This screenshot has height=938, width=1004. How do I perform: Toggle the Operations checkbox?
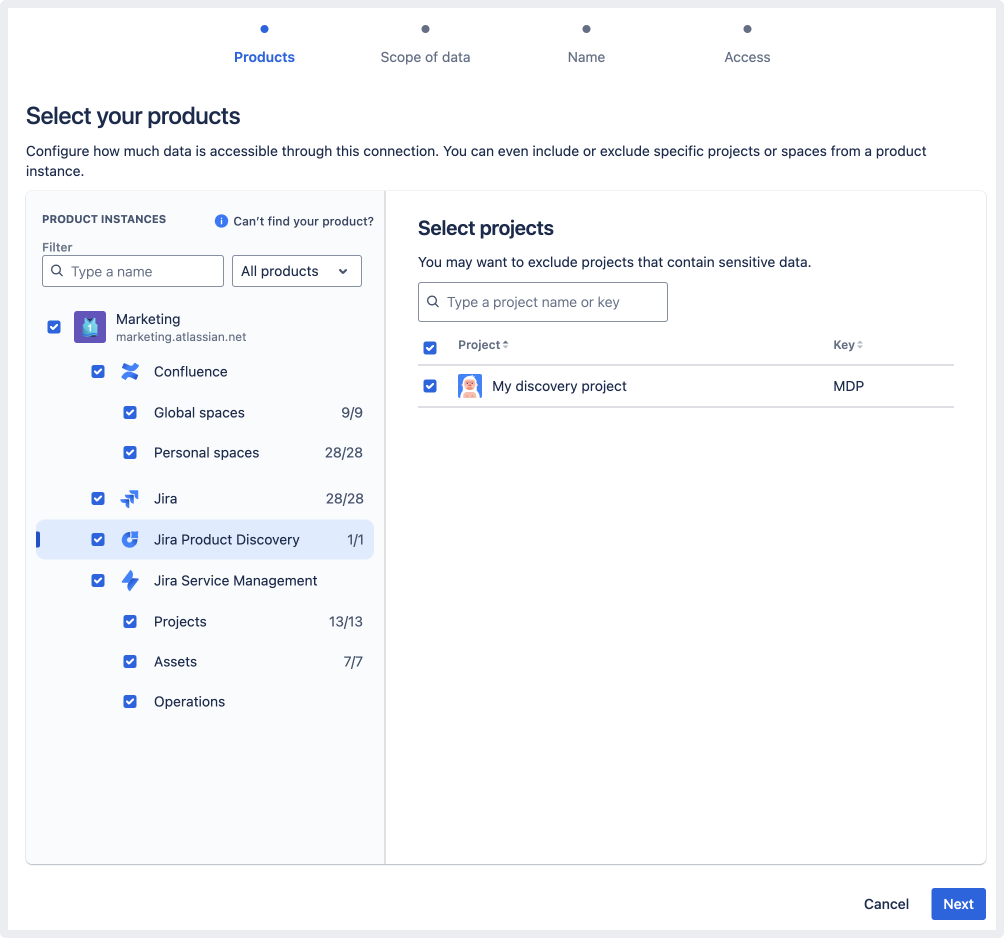tap(130, 702)
